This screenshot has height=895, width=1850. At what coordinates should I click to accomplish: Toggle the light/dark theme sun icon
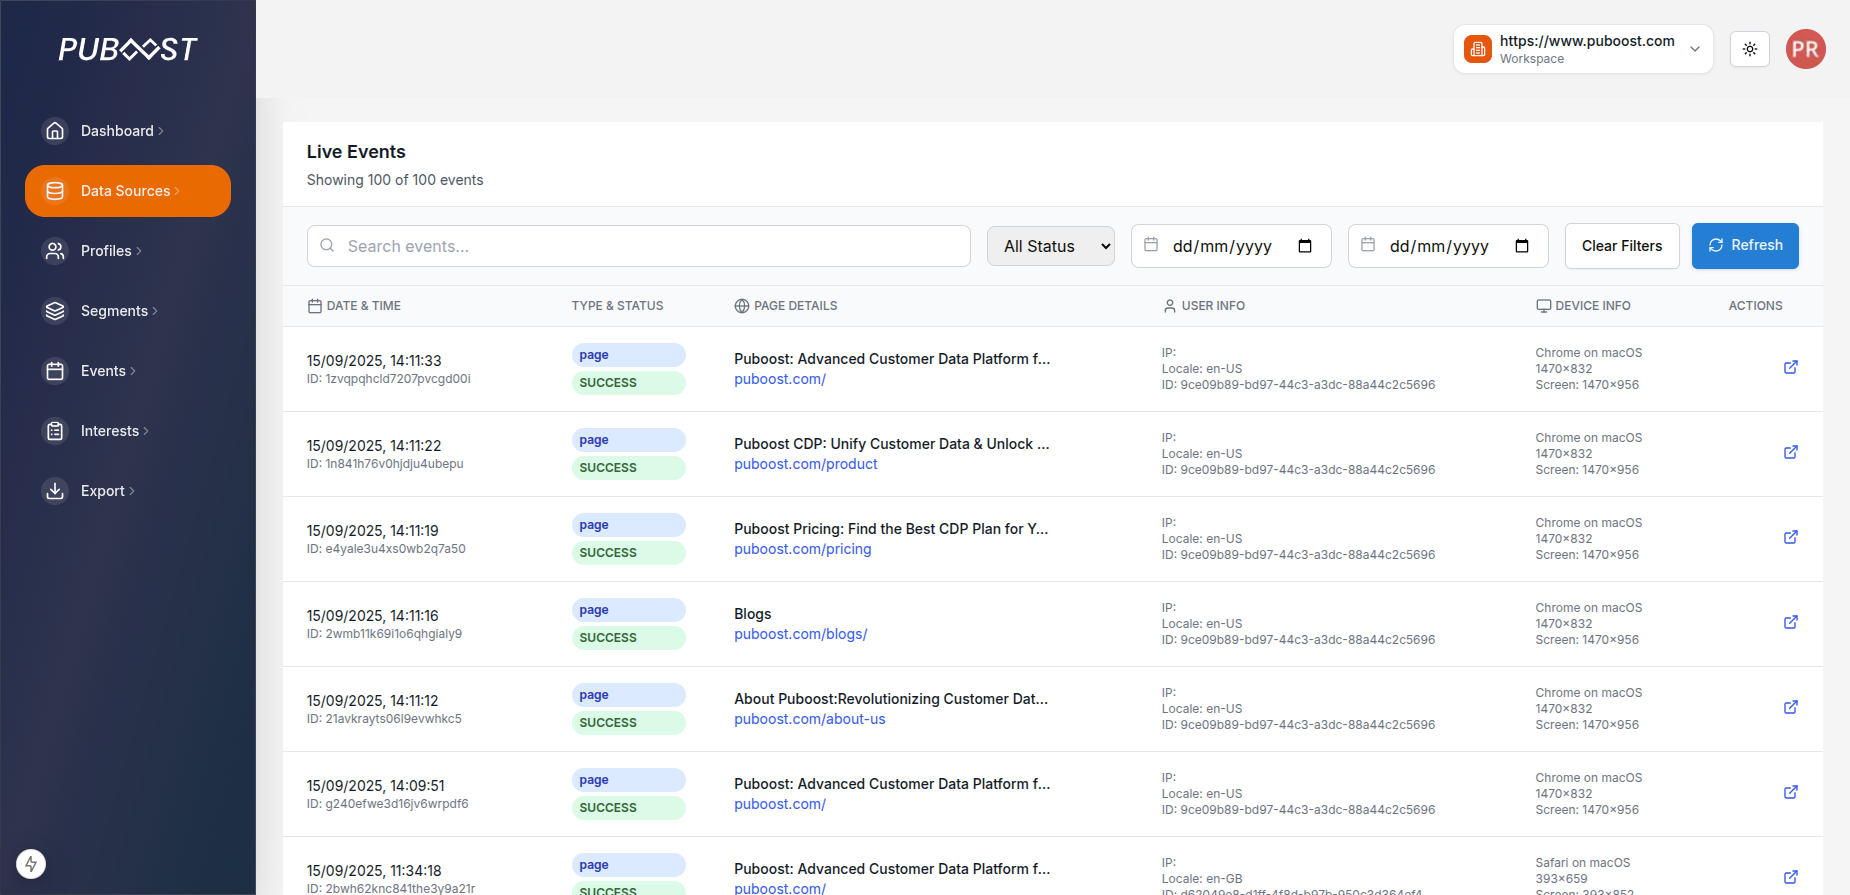click(x=1750, y=49)
